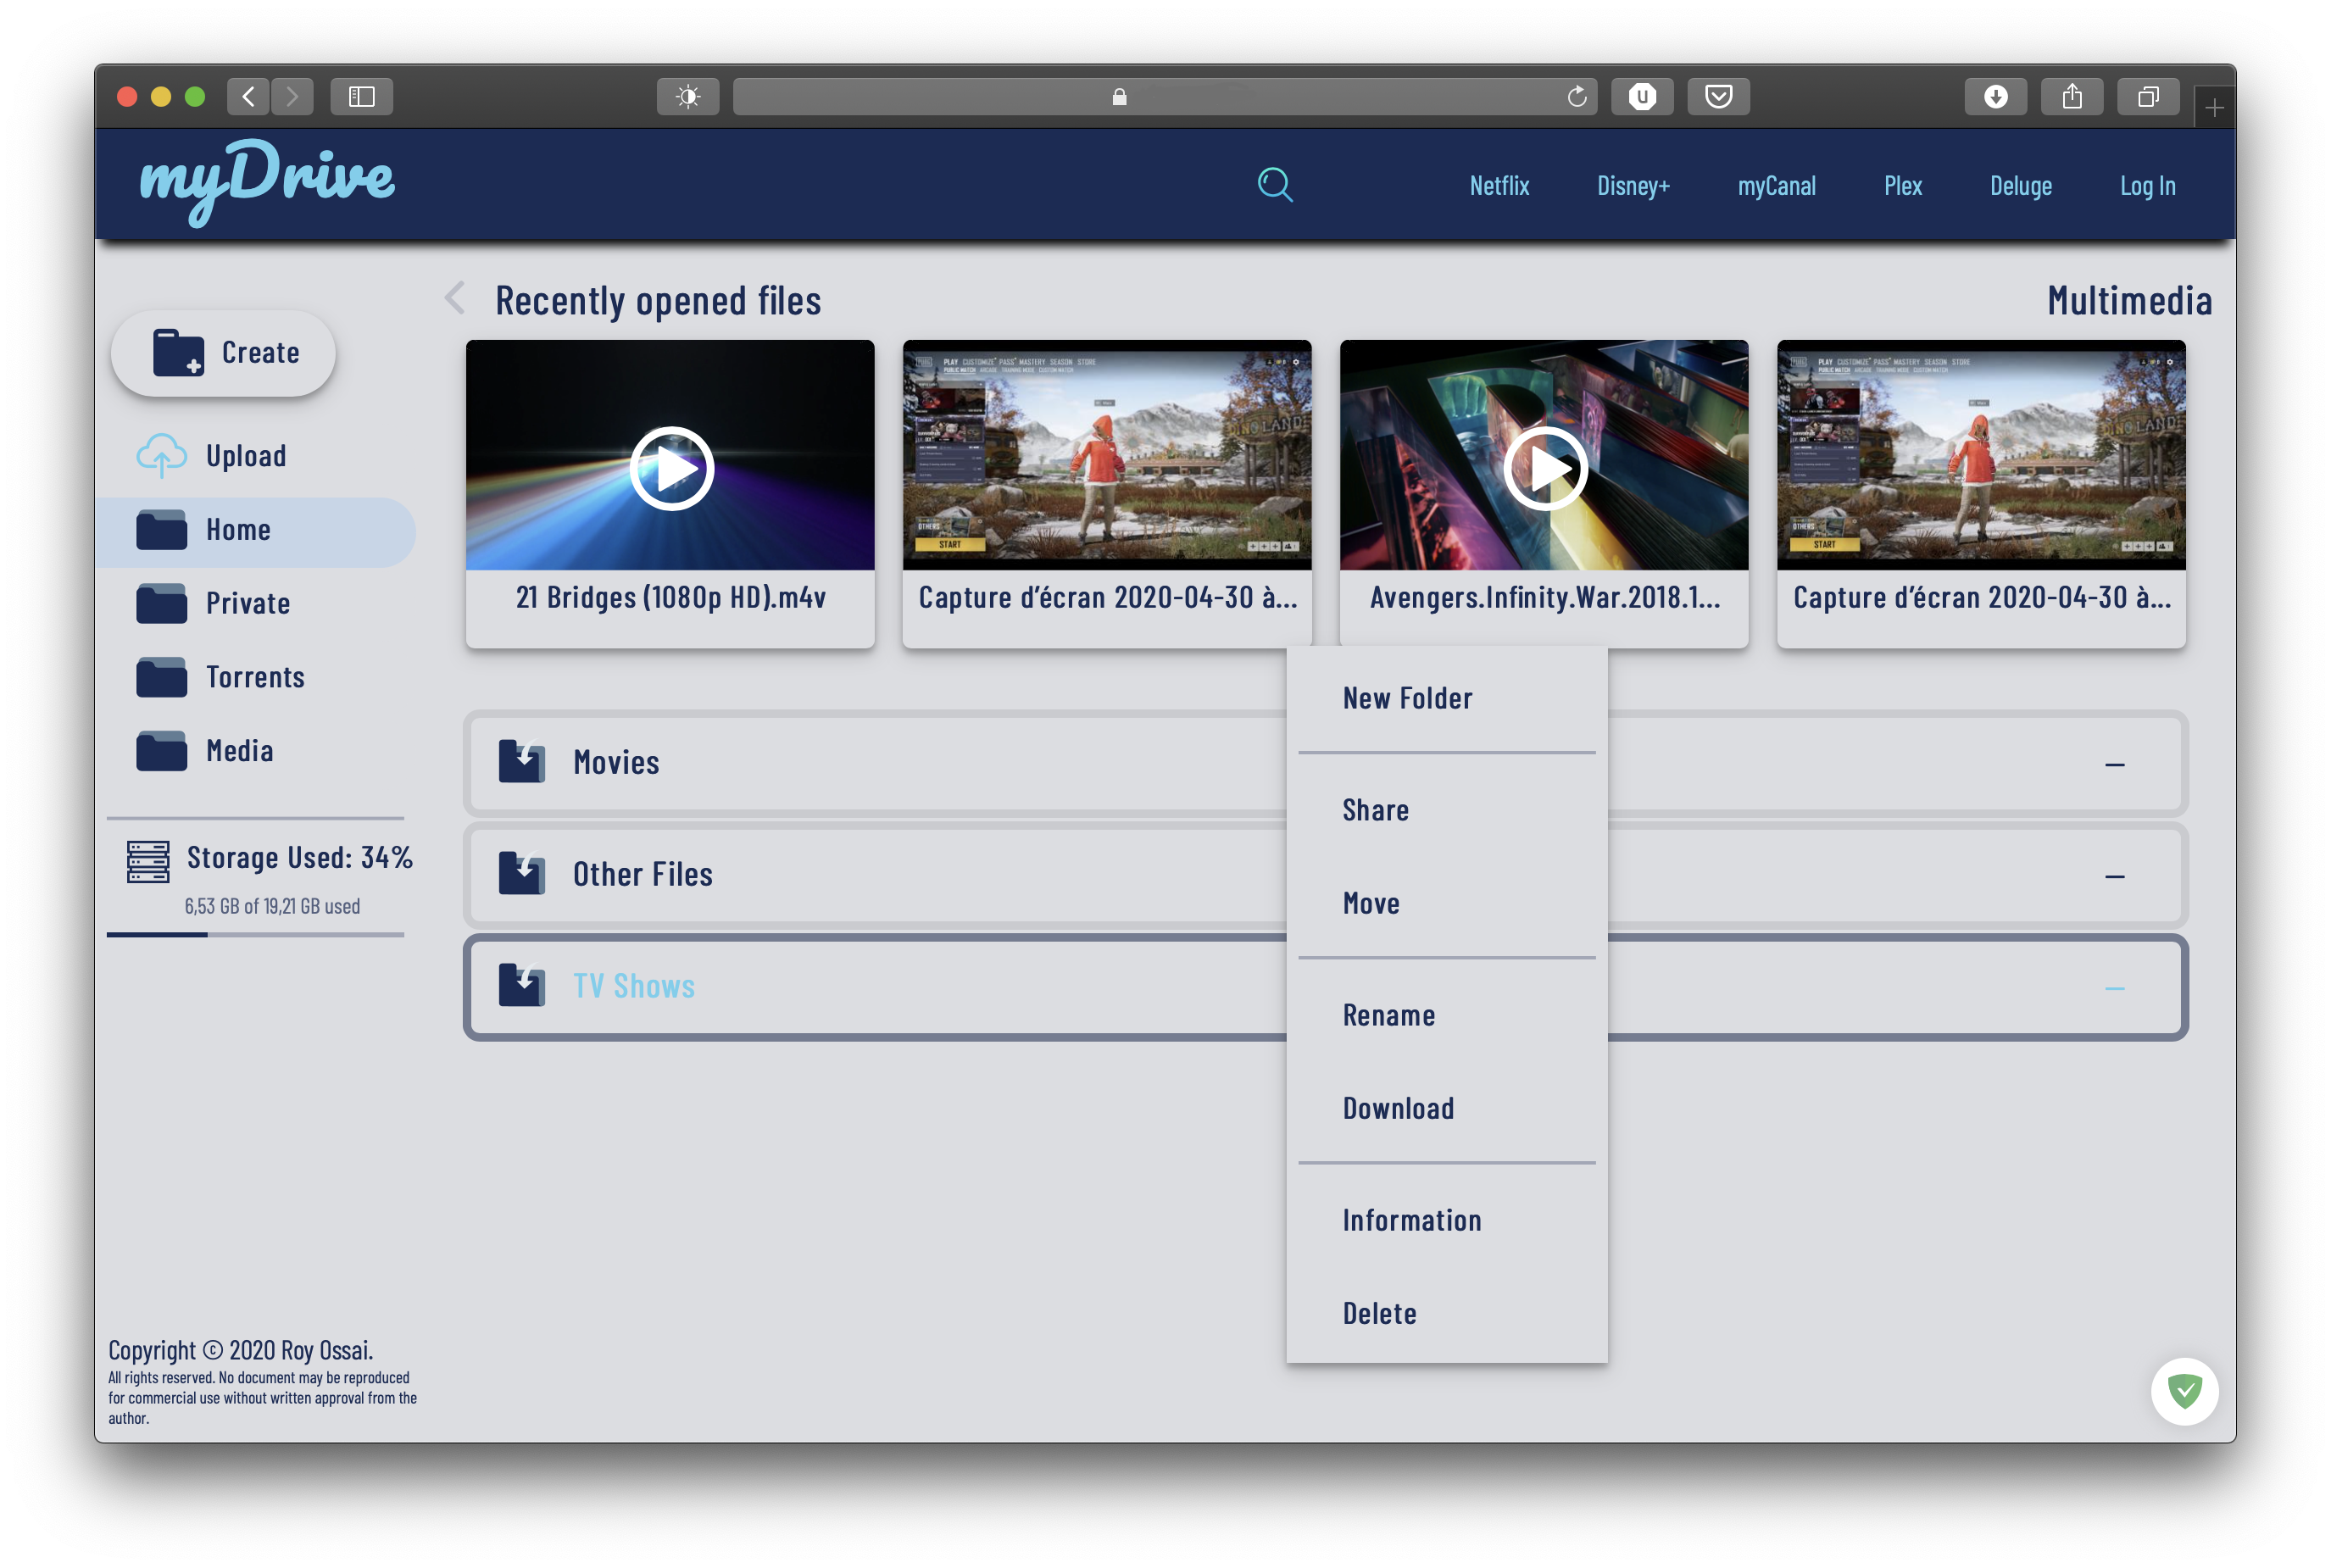2331x1568 pixels.
Task: Choose Move in context menu
Action: tap(1370, 903)
